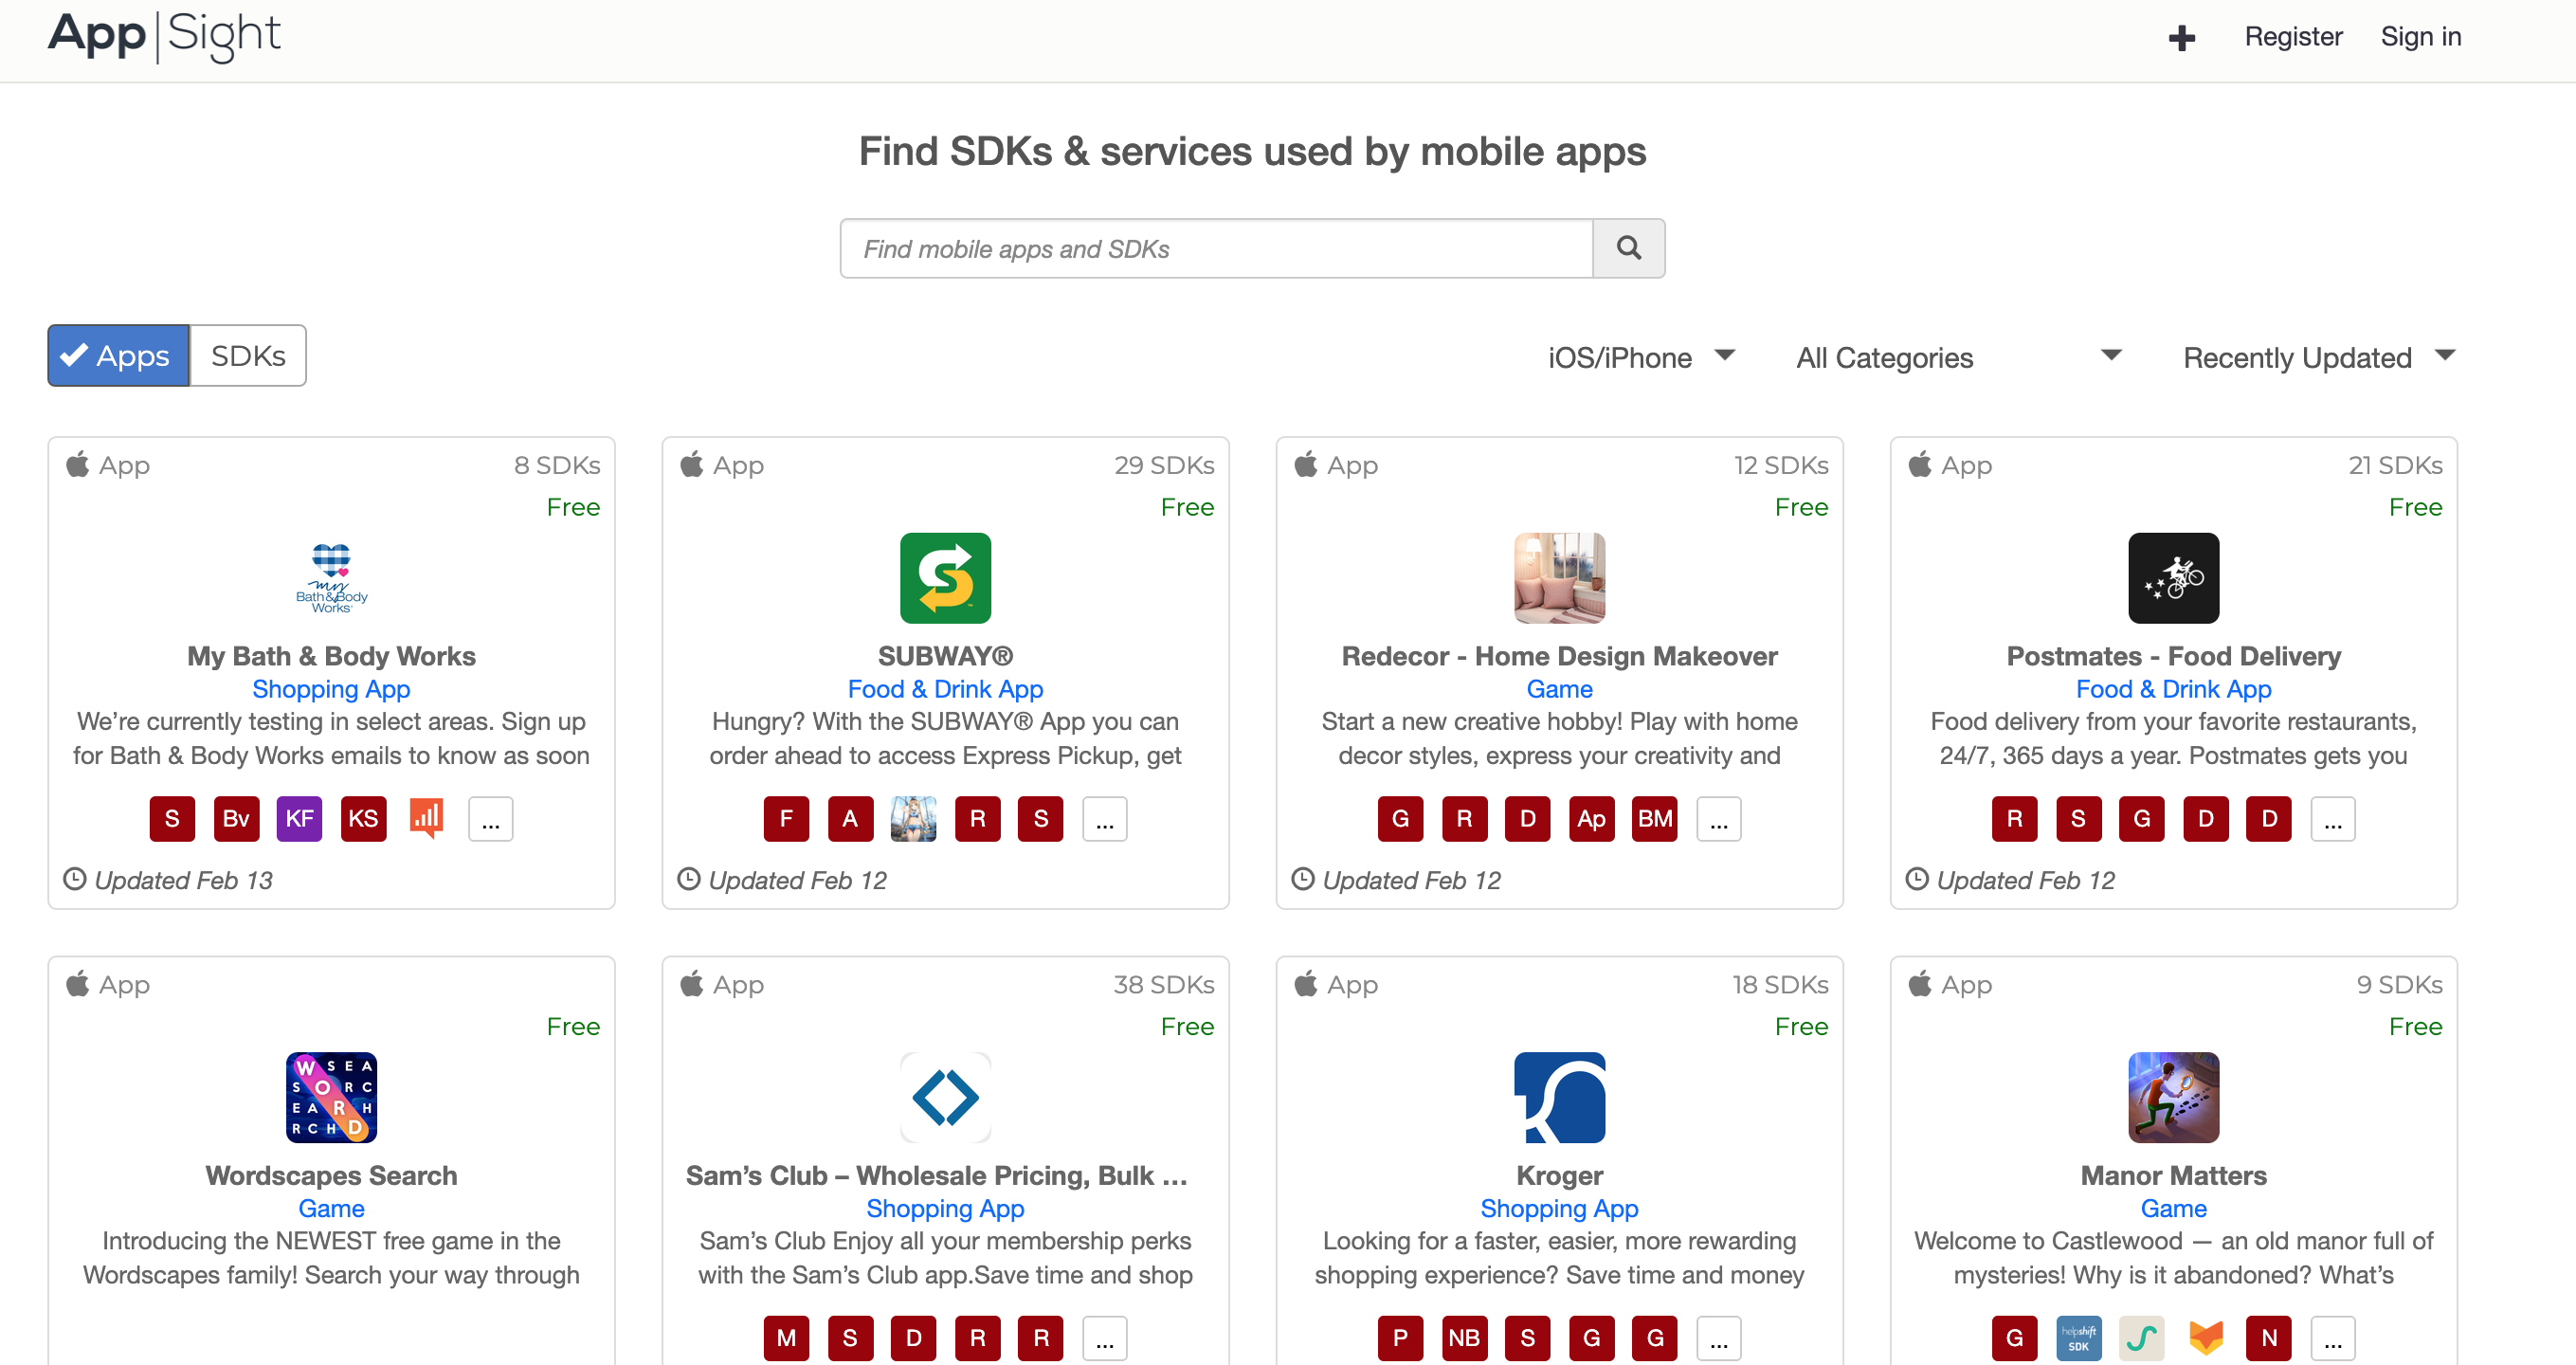Click the magnifying glass search button

pyautogui.click(x=1629, y=249)
